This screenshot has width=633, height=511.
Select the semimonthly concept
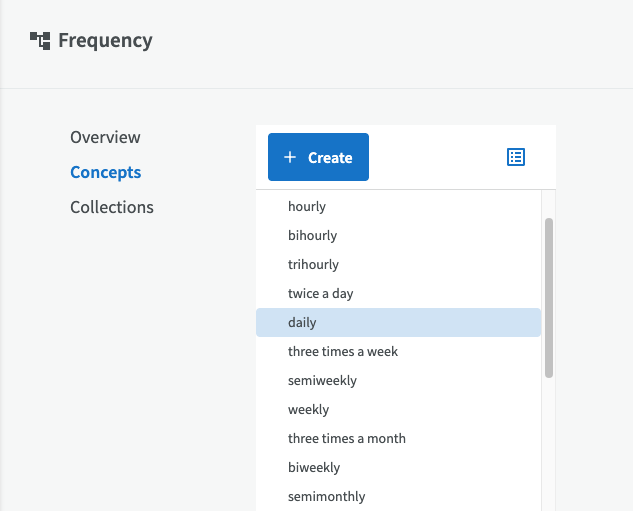[398, 497]
